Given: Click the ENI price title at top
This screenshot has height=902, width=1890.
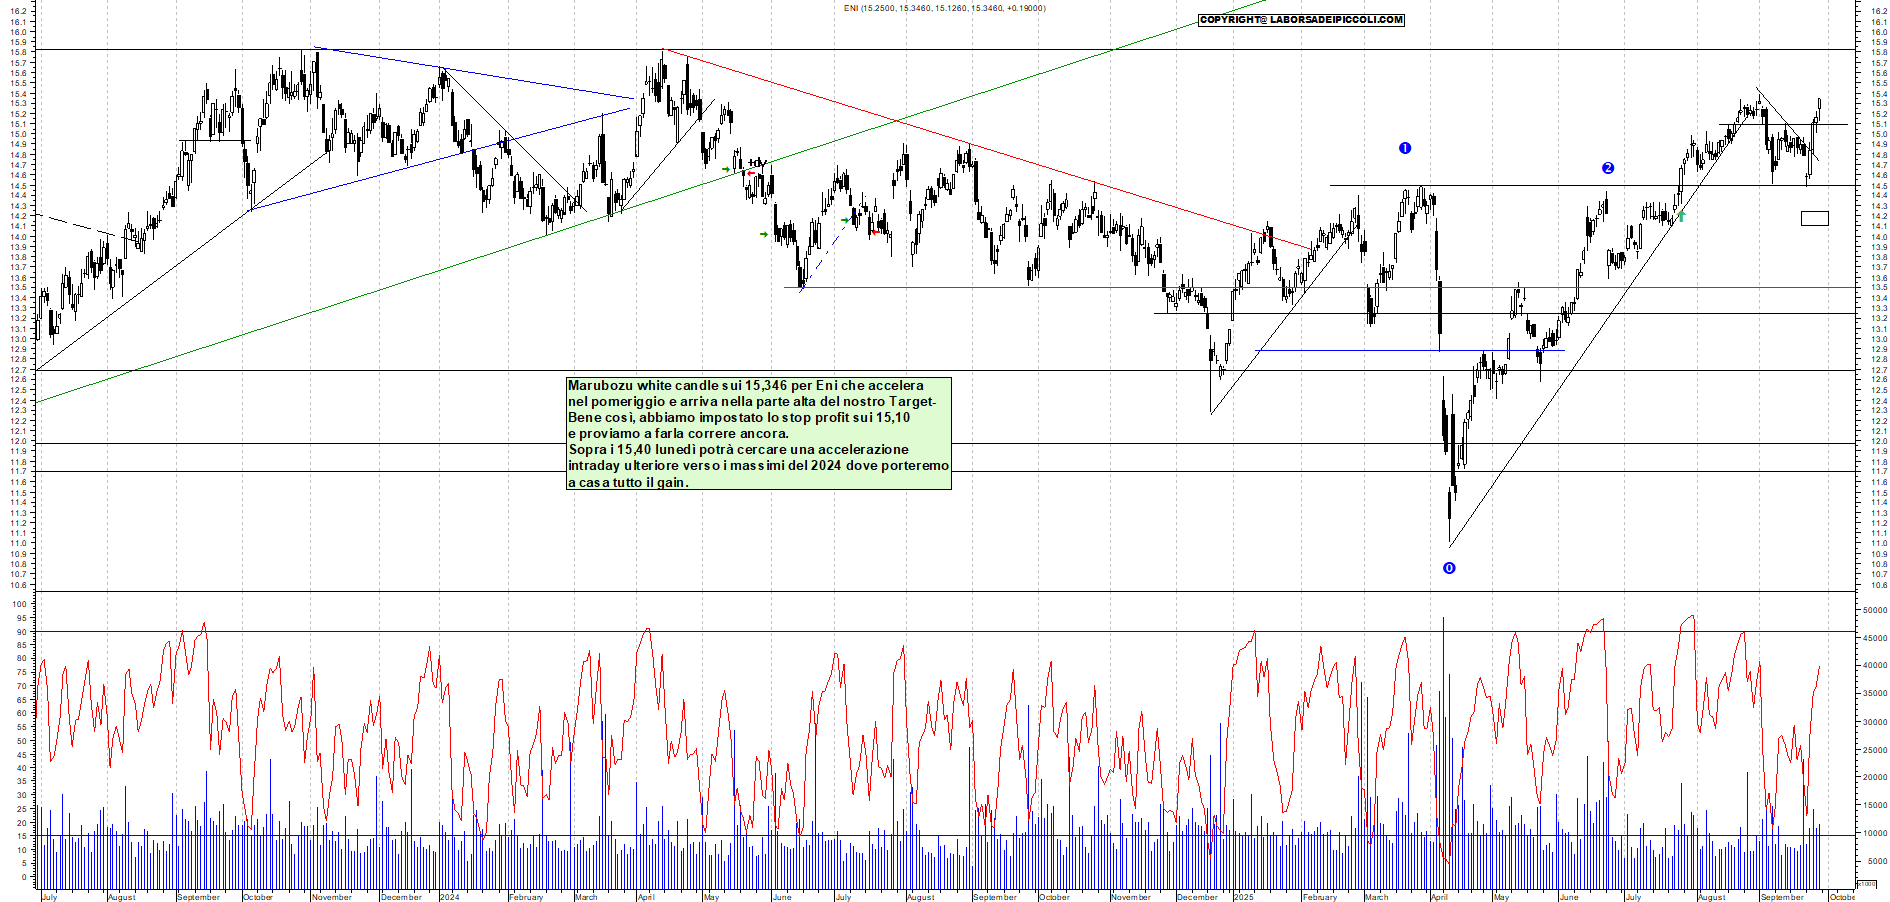Looking at the screenshot, I should pyautogui.click(x=945, y=8).
